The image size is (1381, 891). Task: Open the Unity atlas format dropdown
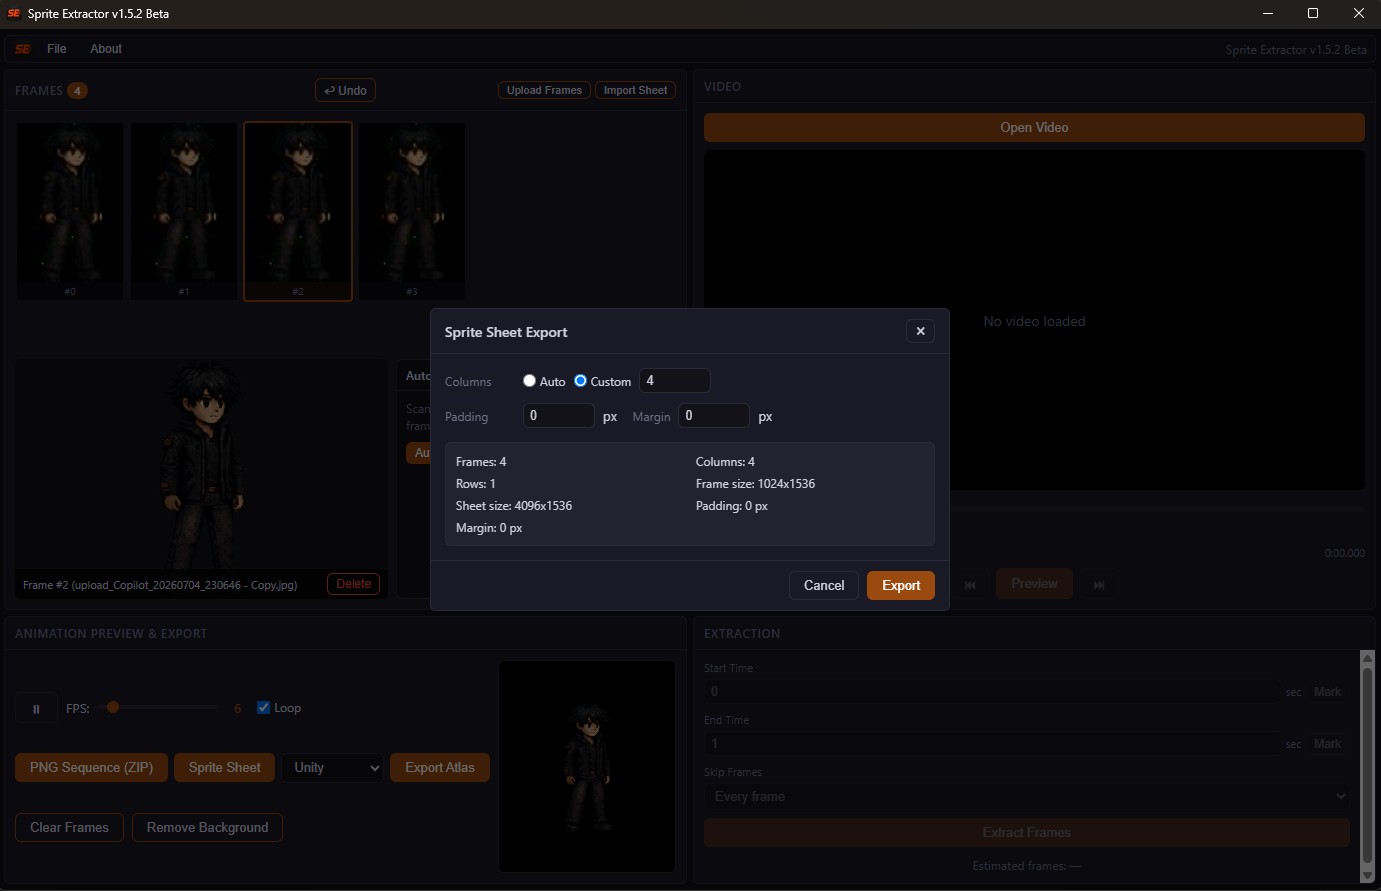pyautogui.click(x=332, y=767)
